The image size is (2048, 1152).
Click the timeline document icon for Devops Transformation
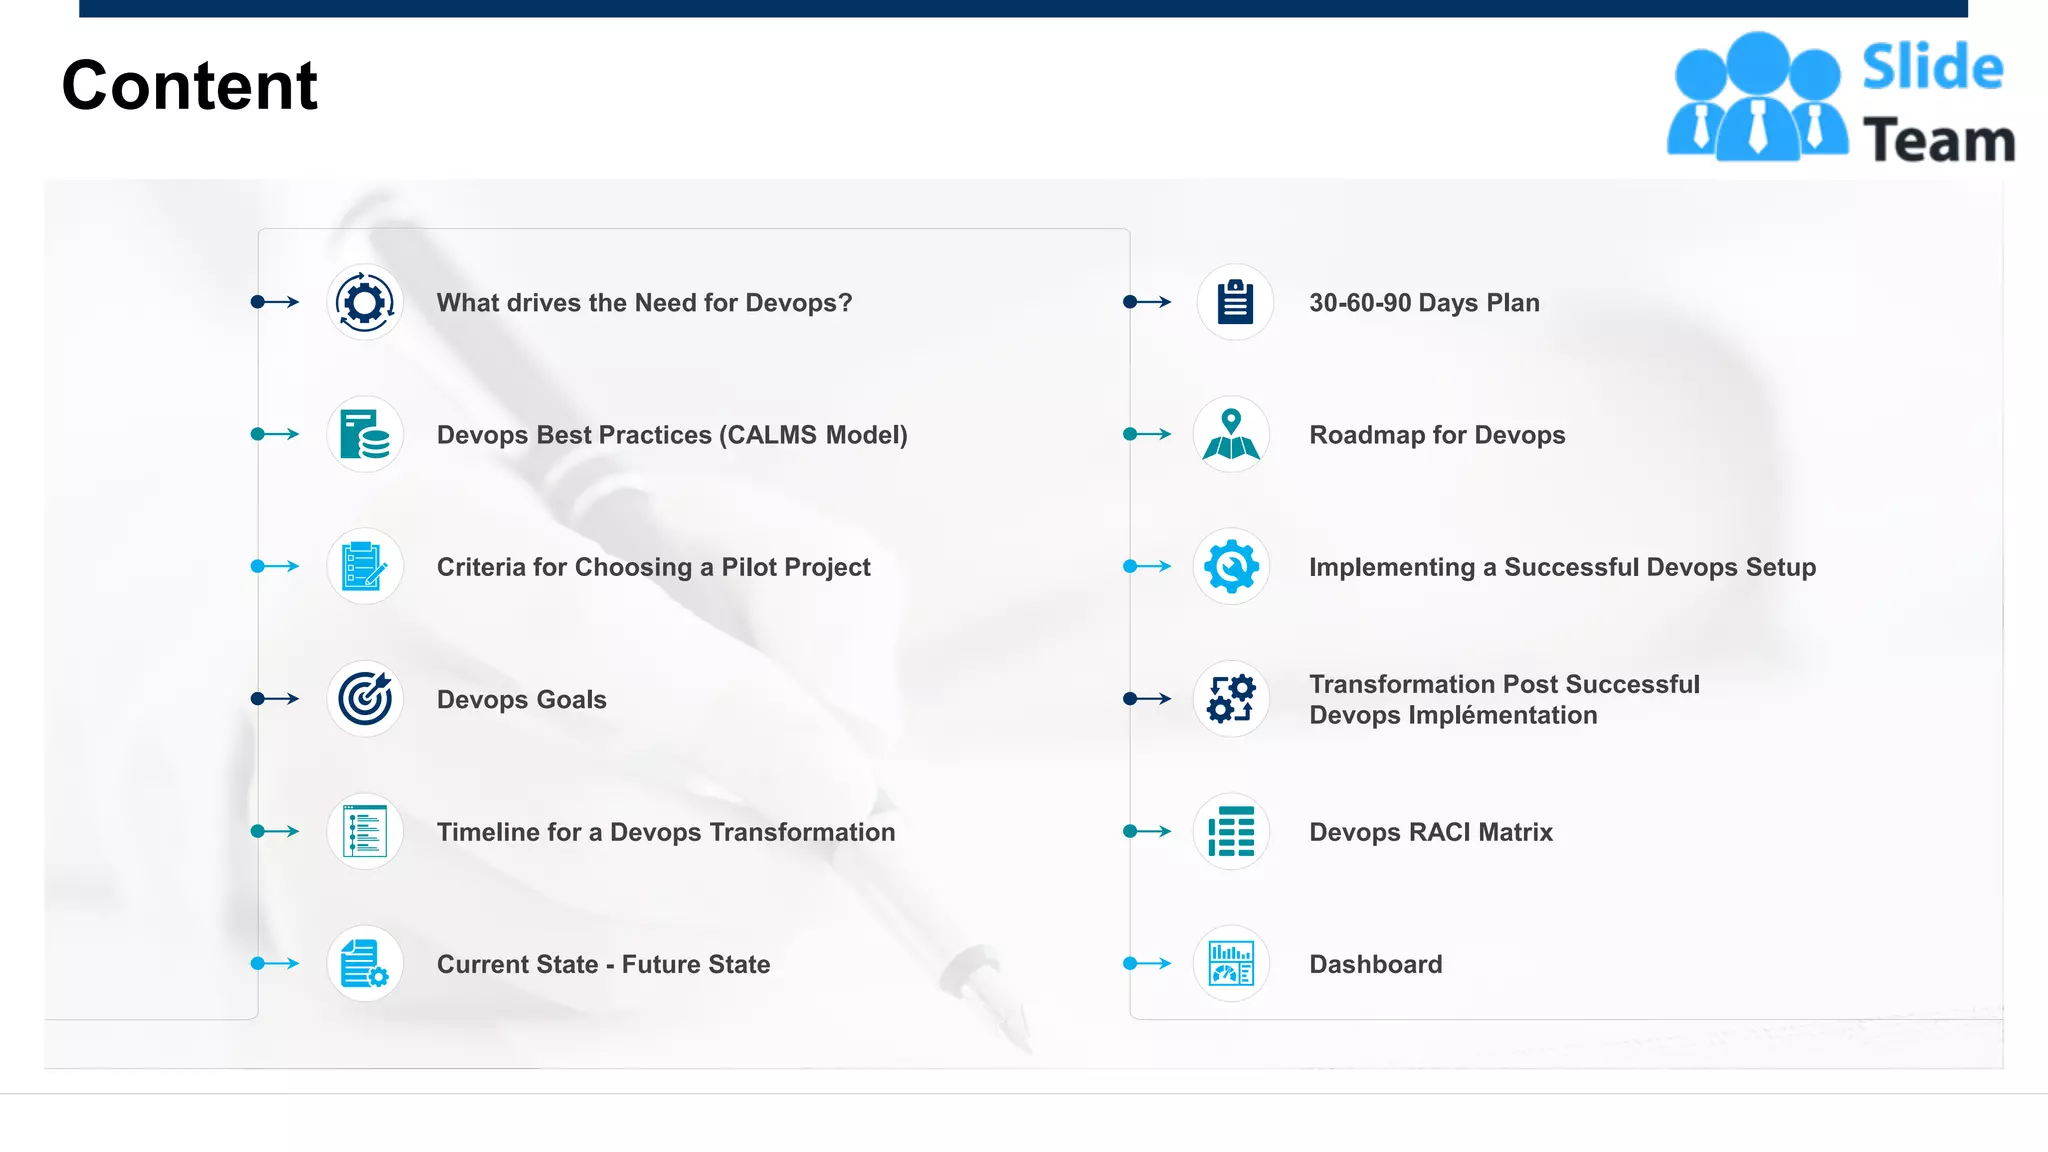coord(364,831)
